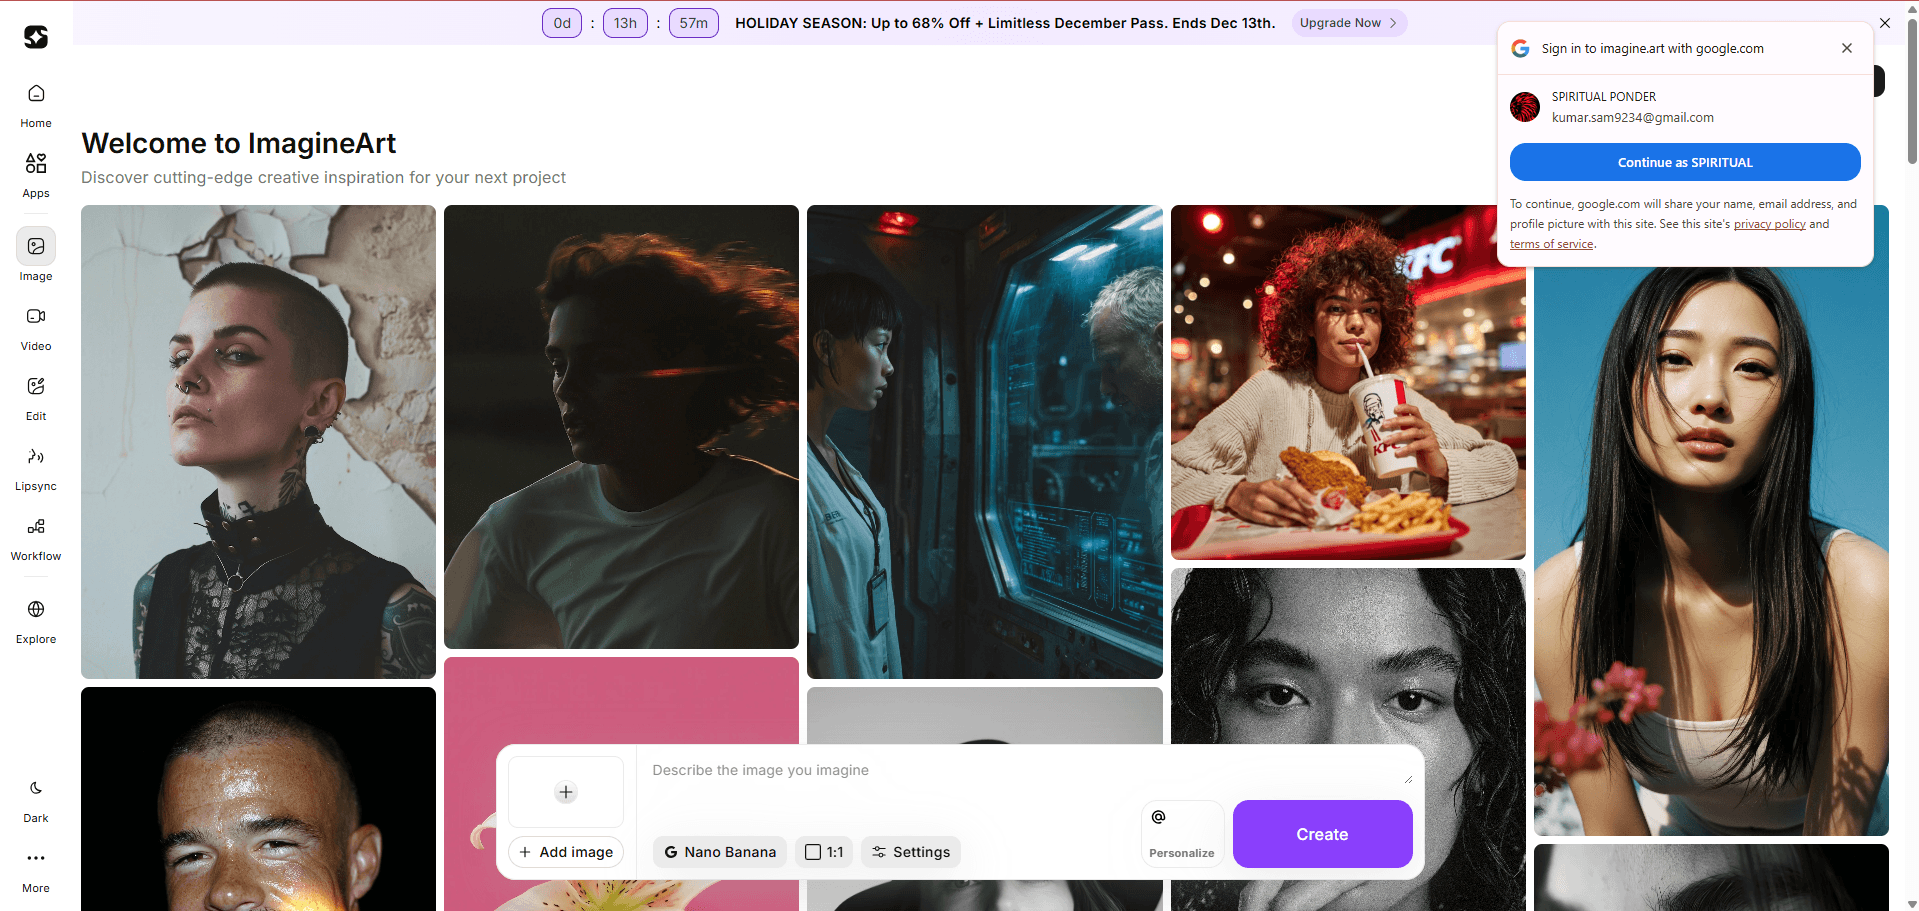Viewport: 1919px width, 911px height.
Task: Open the Nano Banana model selector
Action: 719,851
